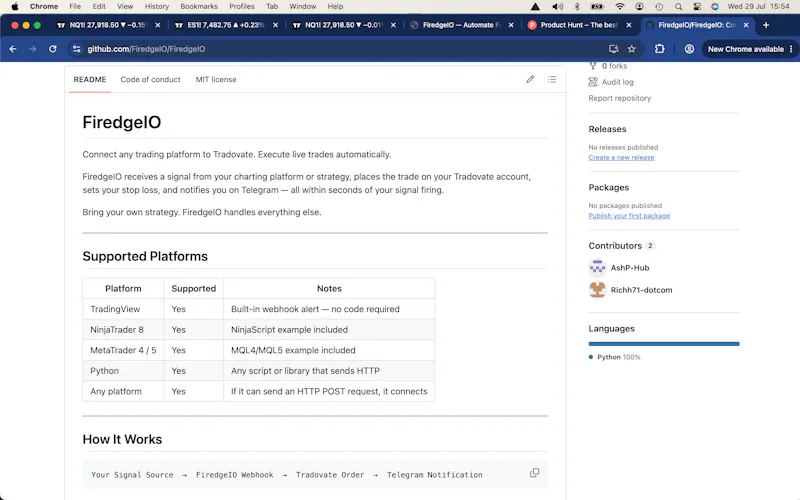Open the README outline list icon
800x500 pixels.
[x=552, y=79]
